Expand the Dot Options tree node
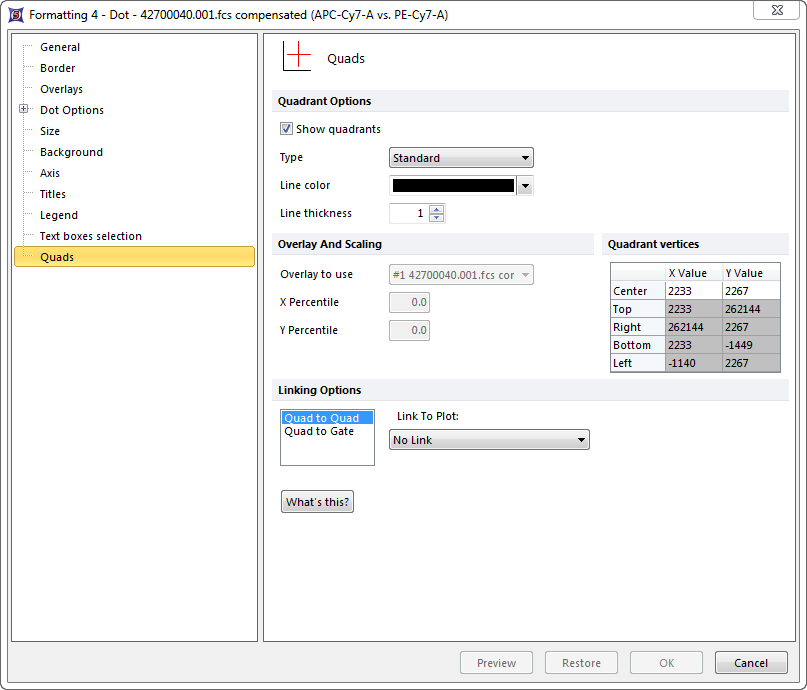The height and width of the screenshot is (690, 807). click(x=23, y=110)
